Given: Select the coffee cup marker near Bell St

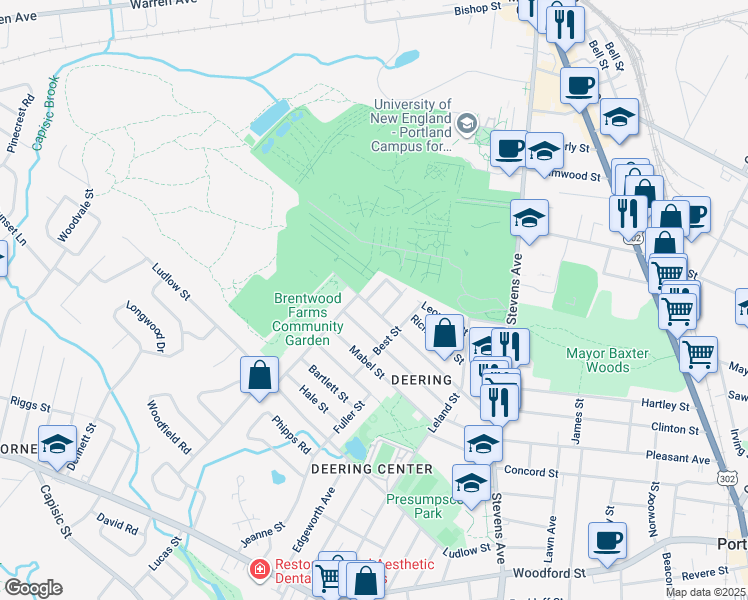Looking at the screenshot, I should tap(580, 87).
